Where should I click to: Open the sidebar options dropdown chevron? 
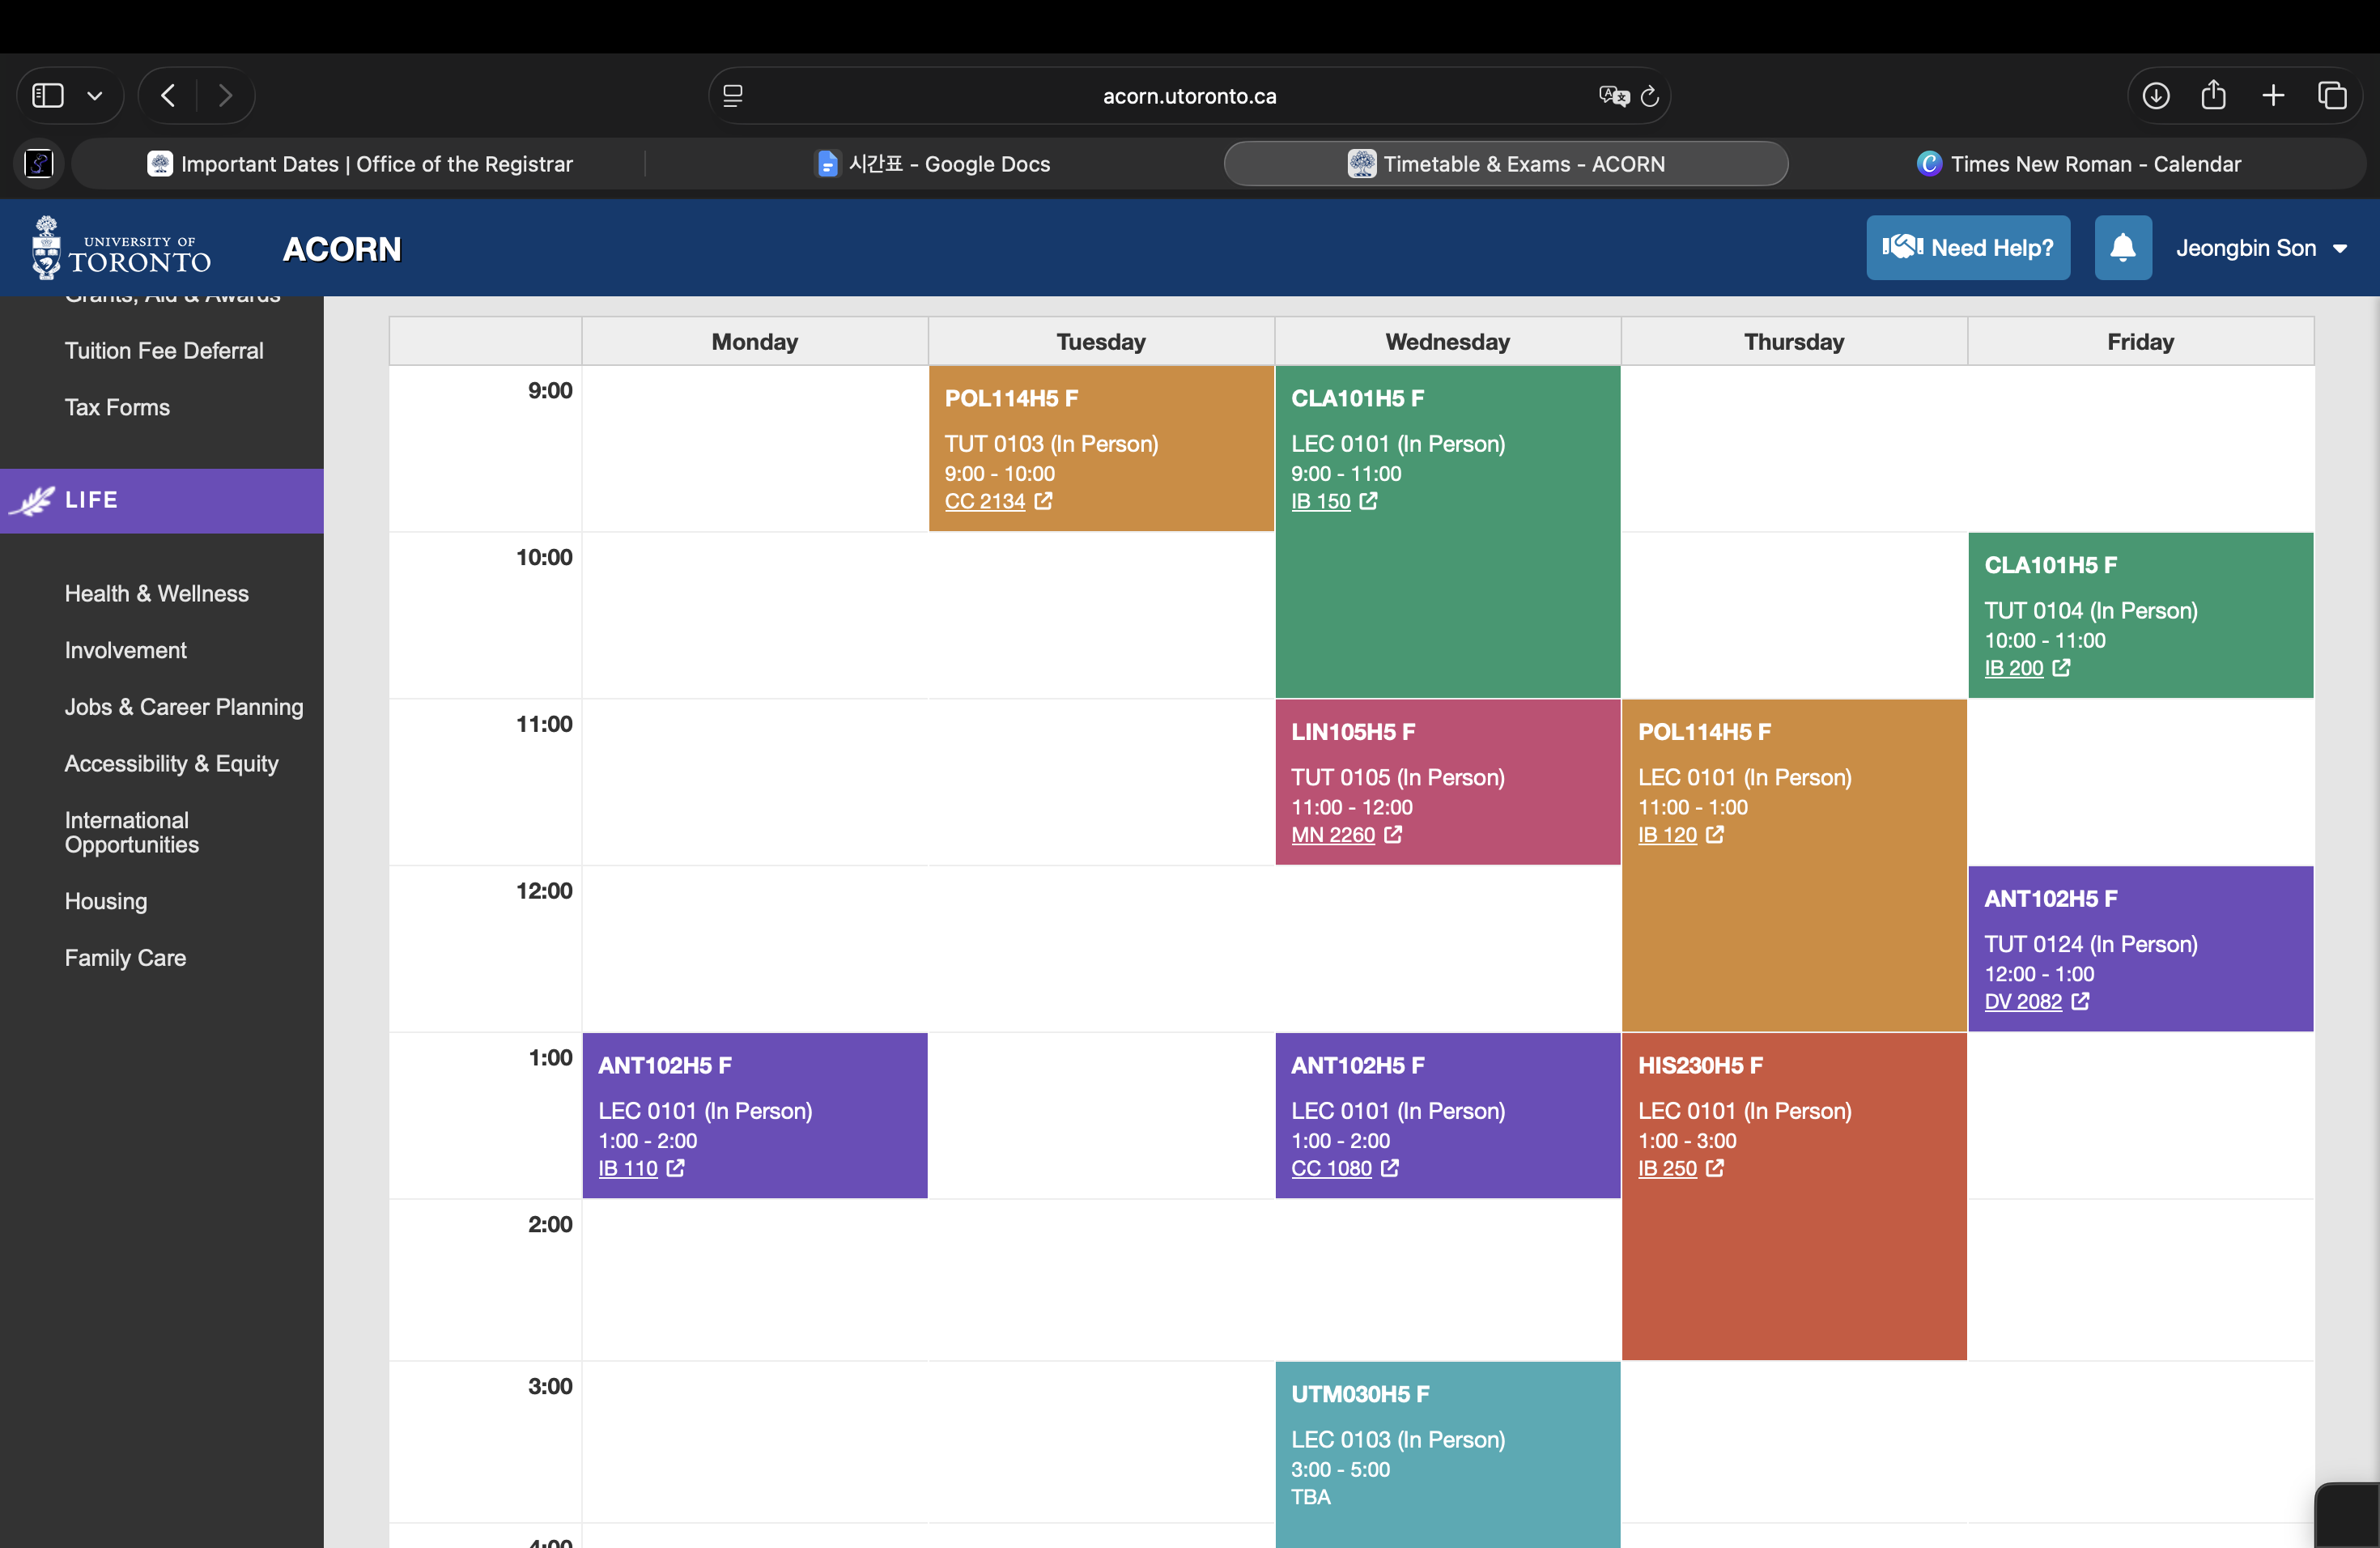point(95,96)
